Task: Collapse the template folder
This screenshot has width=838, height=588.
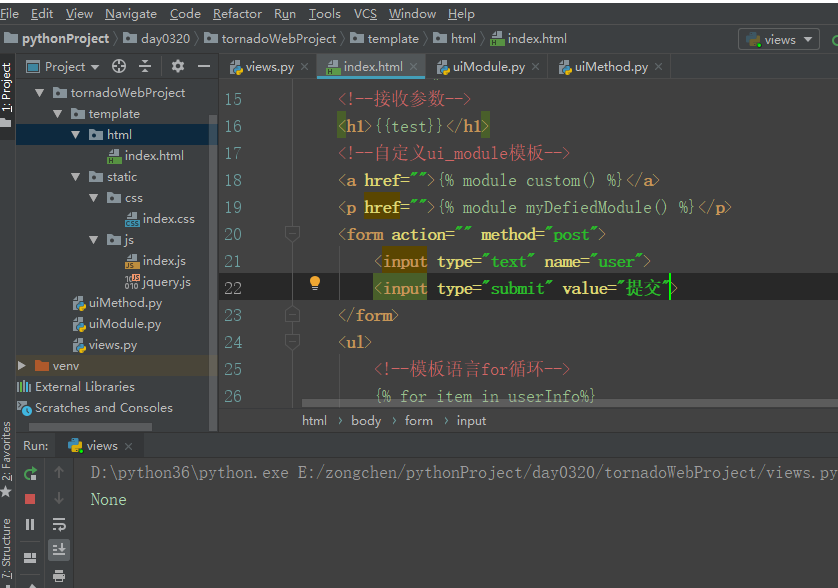Action: coord(57,114)
